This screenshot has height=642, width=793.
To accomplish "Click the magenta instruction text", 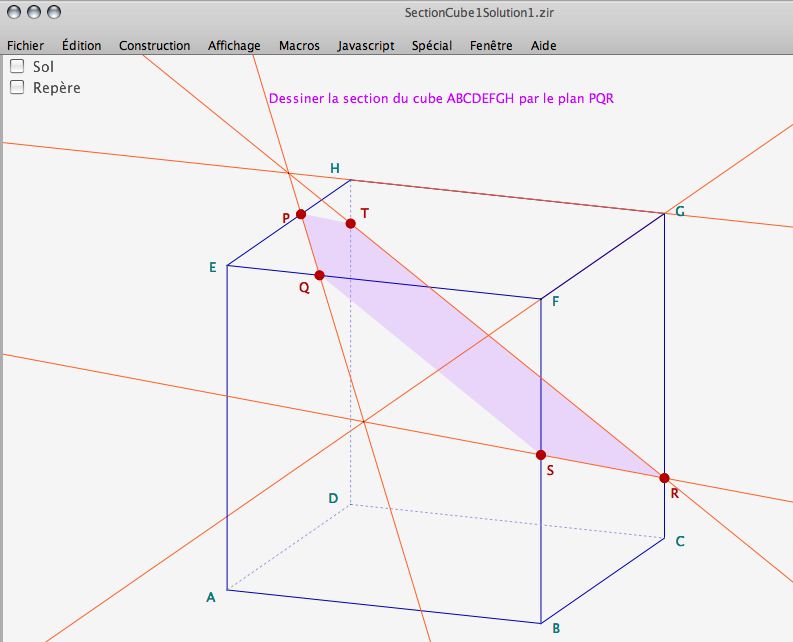I will point(441,99).
